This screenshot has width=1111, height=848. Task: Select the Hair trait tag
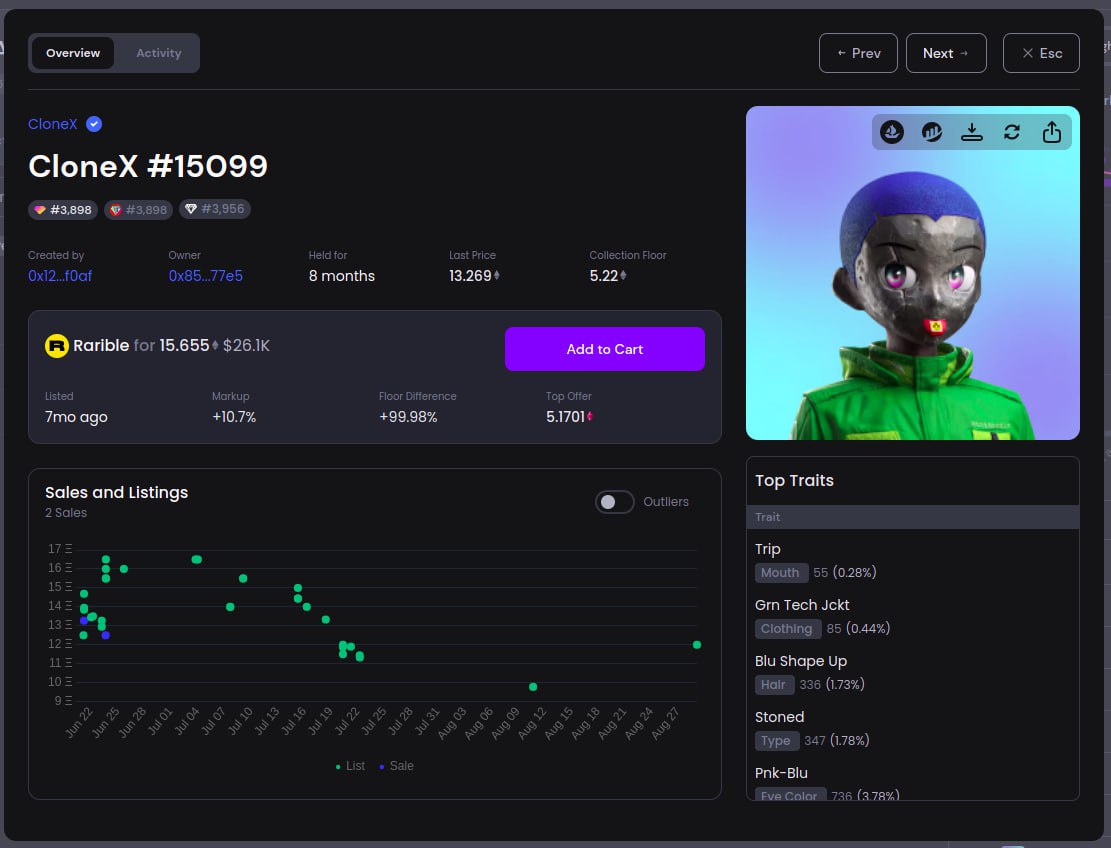773,684
